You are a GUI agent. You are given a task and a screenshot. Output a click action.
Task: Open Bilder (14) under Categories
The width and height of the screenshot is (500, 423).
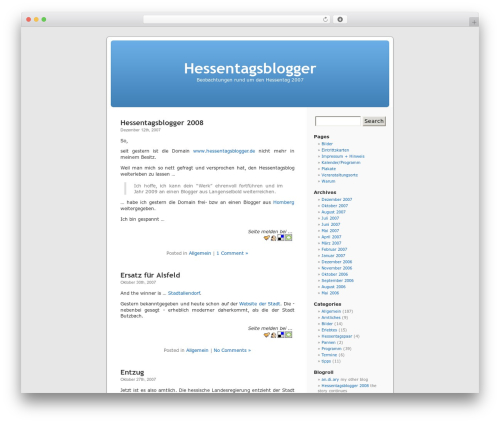327,324
